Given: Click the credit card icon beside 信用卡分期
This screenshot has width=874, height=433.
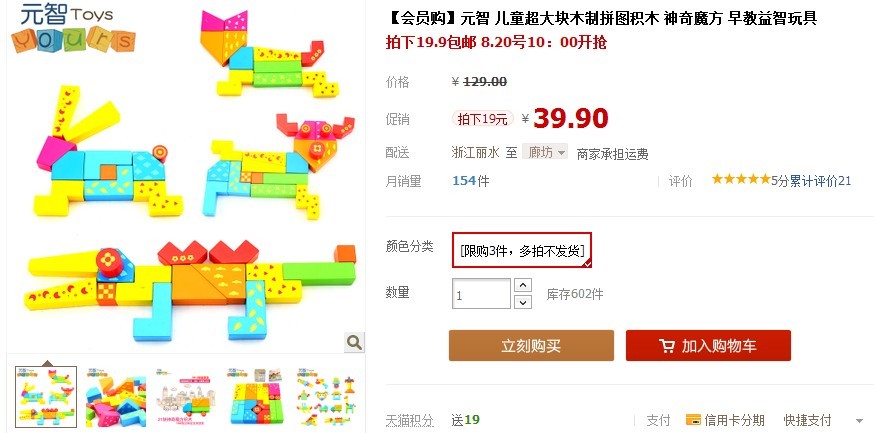Looking at the screenshot, I should 693,420.
